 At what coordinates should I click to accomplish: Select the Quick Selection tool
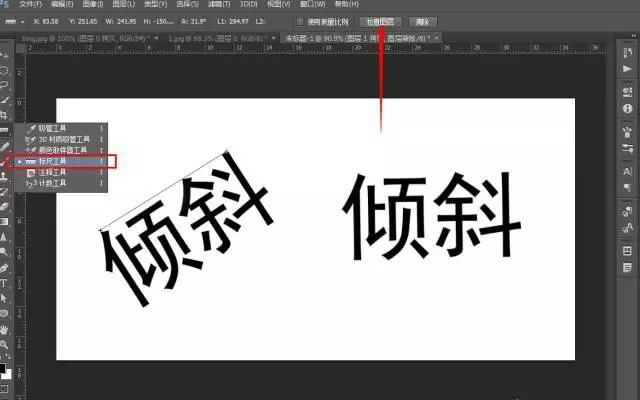click(4, 100)
